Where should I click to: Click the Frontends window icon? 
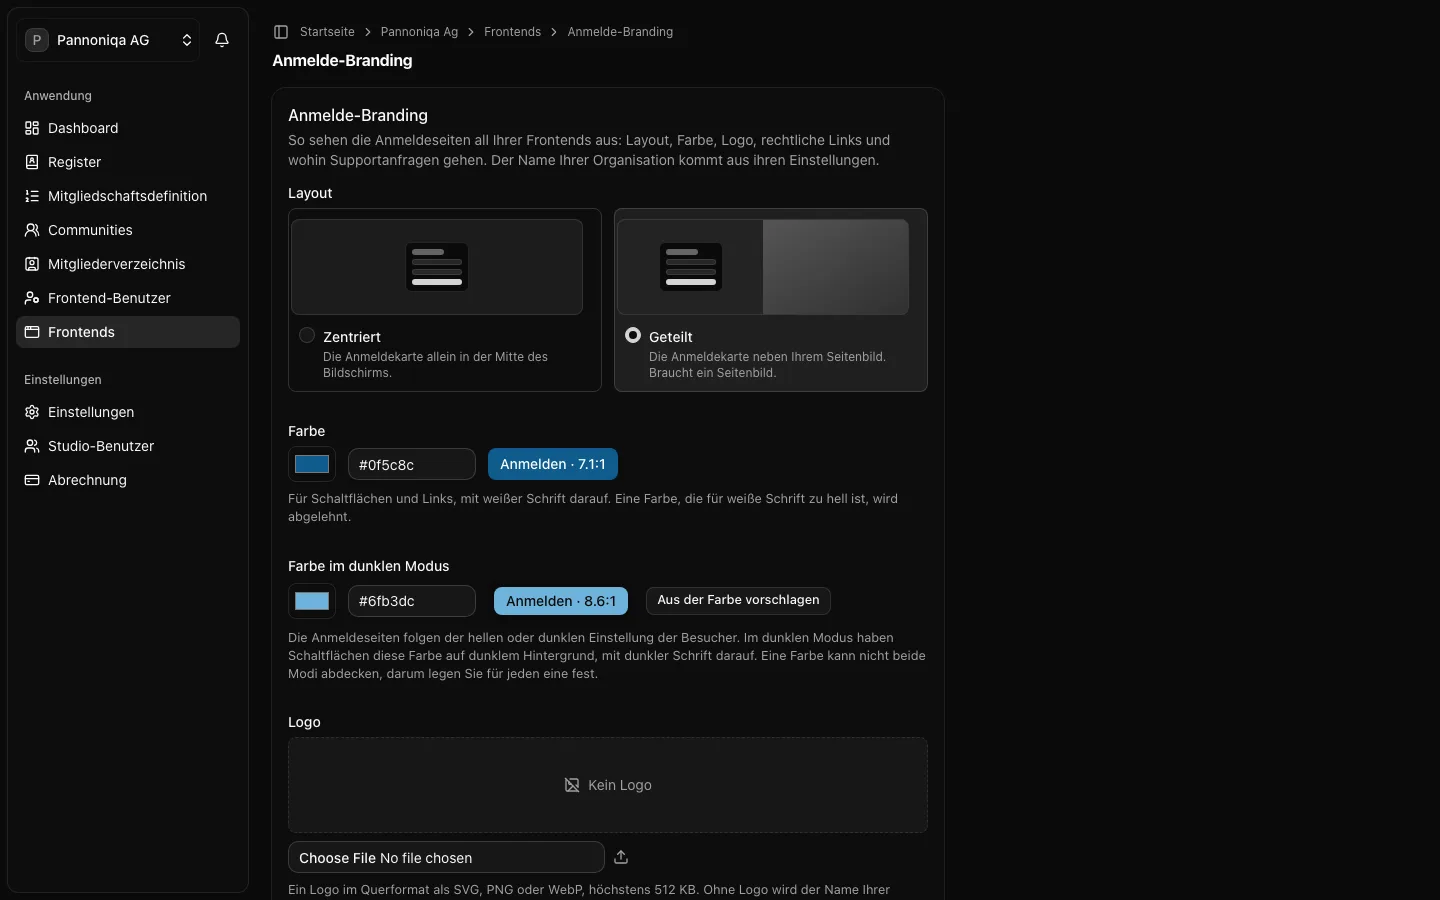pos(32,332)
